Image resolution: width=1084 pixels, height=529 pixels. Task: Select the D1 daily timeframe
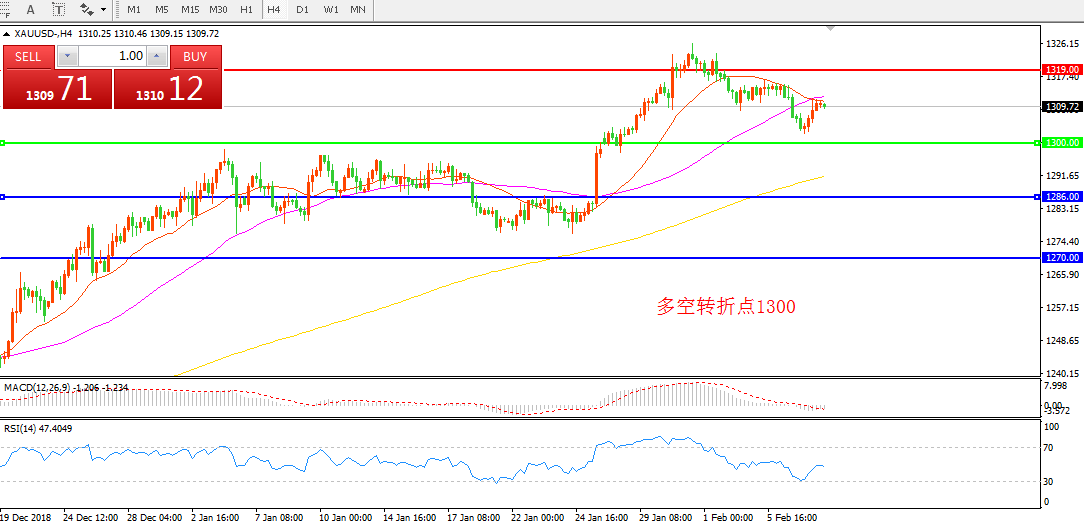302,10
